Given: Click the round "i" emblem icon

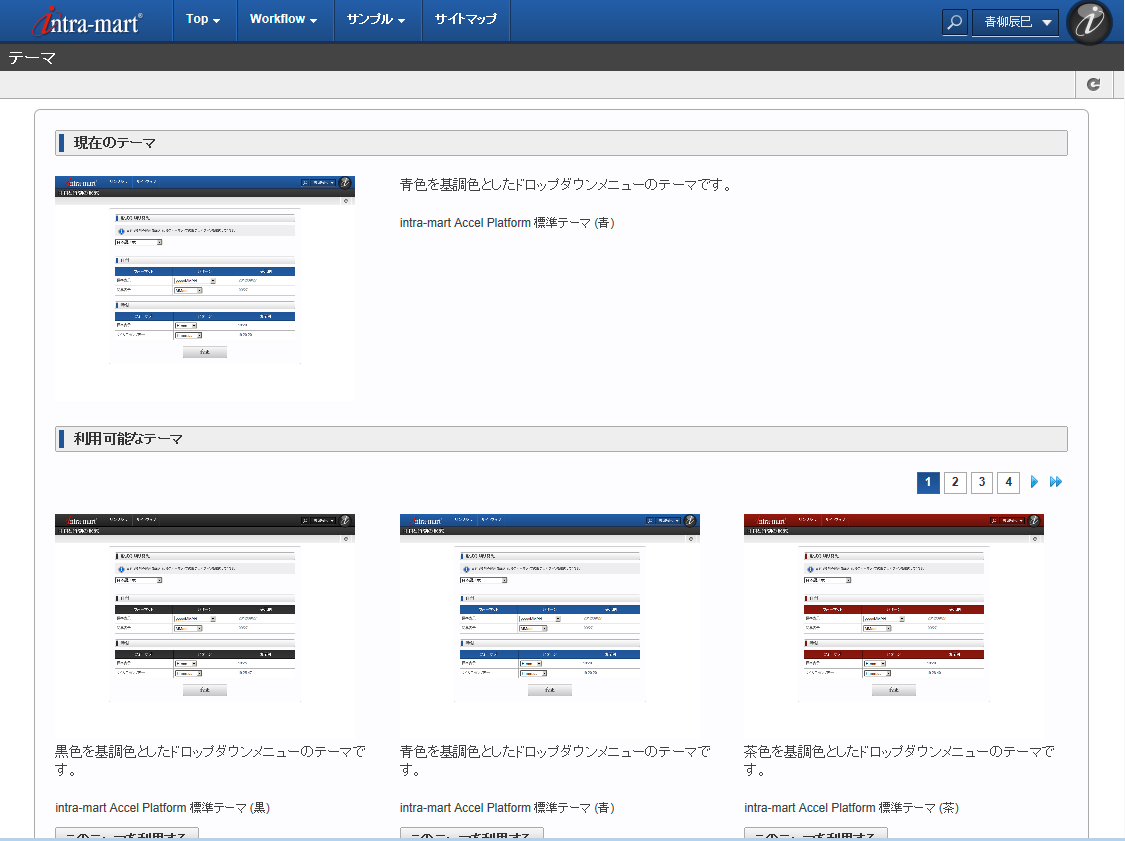Looking at the screenshot, I should 1089,22.
